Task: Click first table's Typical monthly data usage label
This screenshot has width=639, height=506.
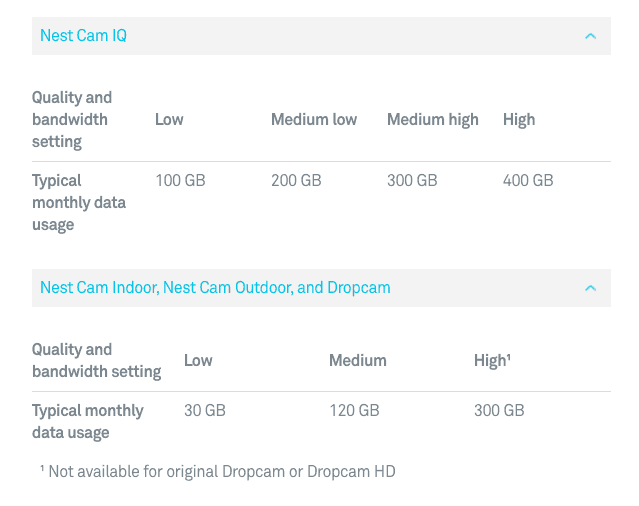Action: pyautogui.click(x=79, y=202)
